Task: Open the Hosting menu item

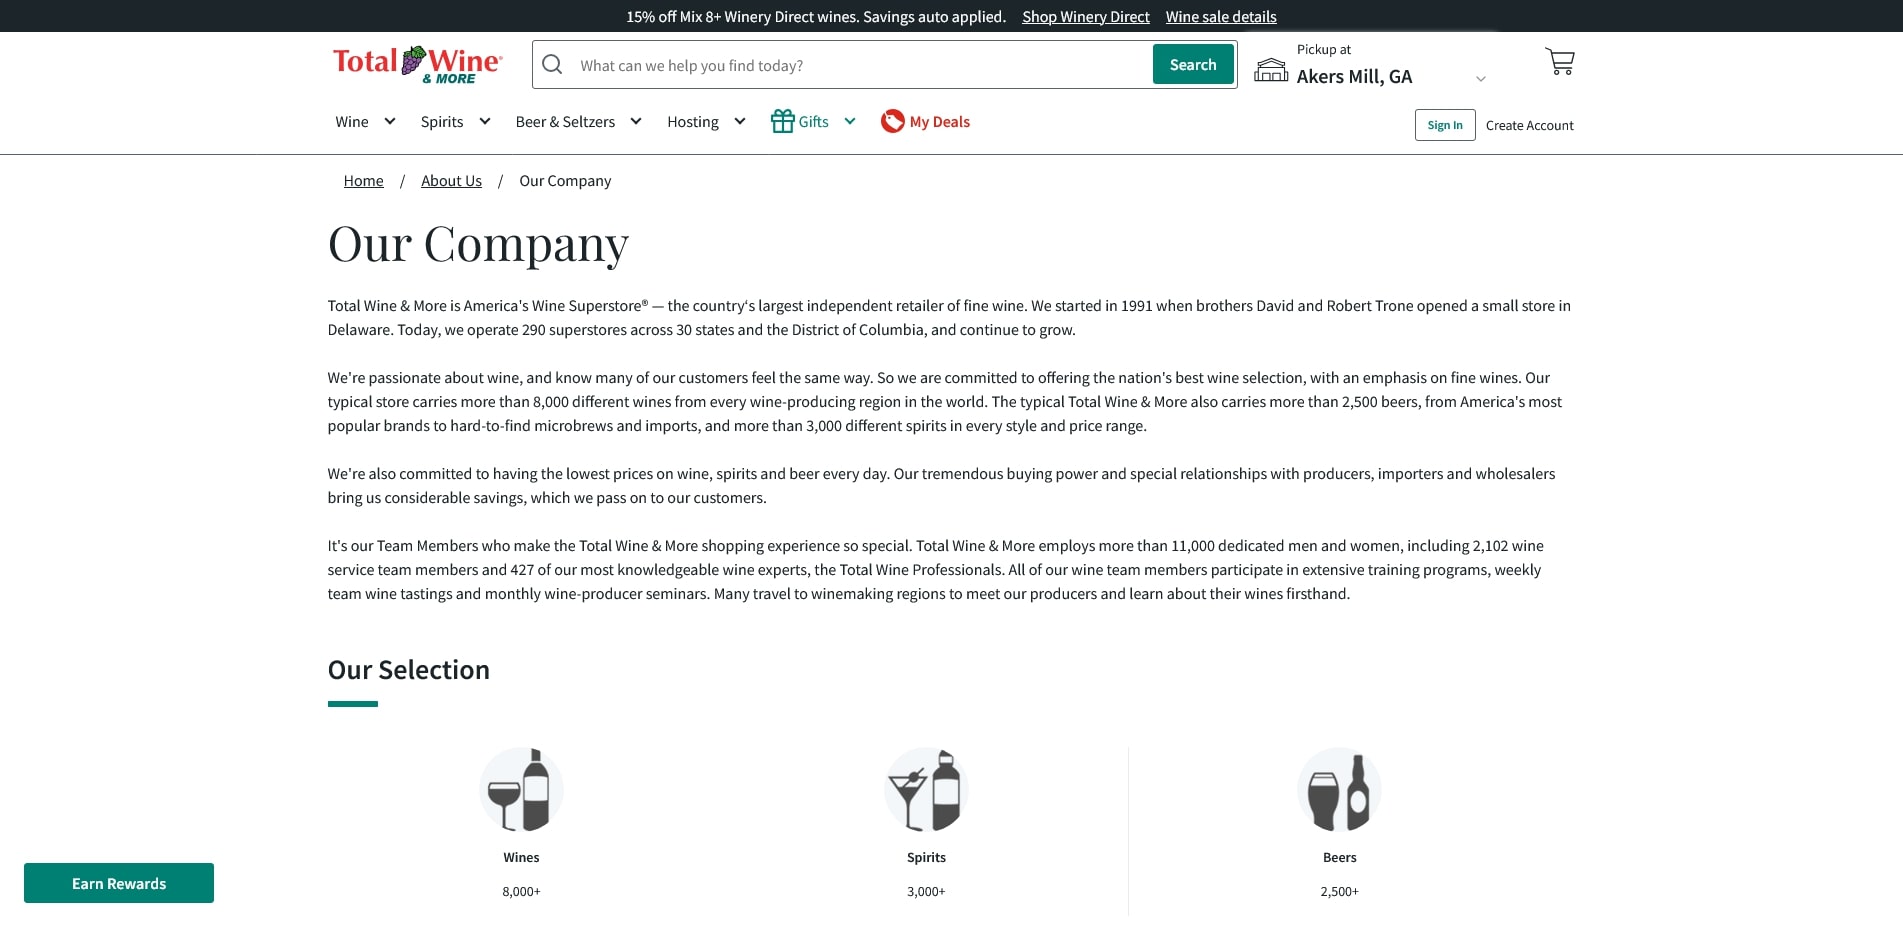Action: (693, 122)
